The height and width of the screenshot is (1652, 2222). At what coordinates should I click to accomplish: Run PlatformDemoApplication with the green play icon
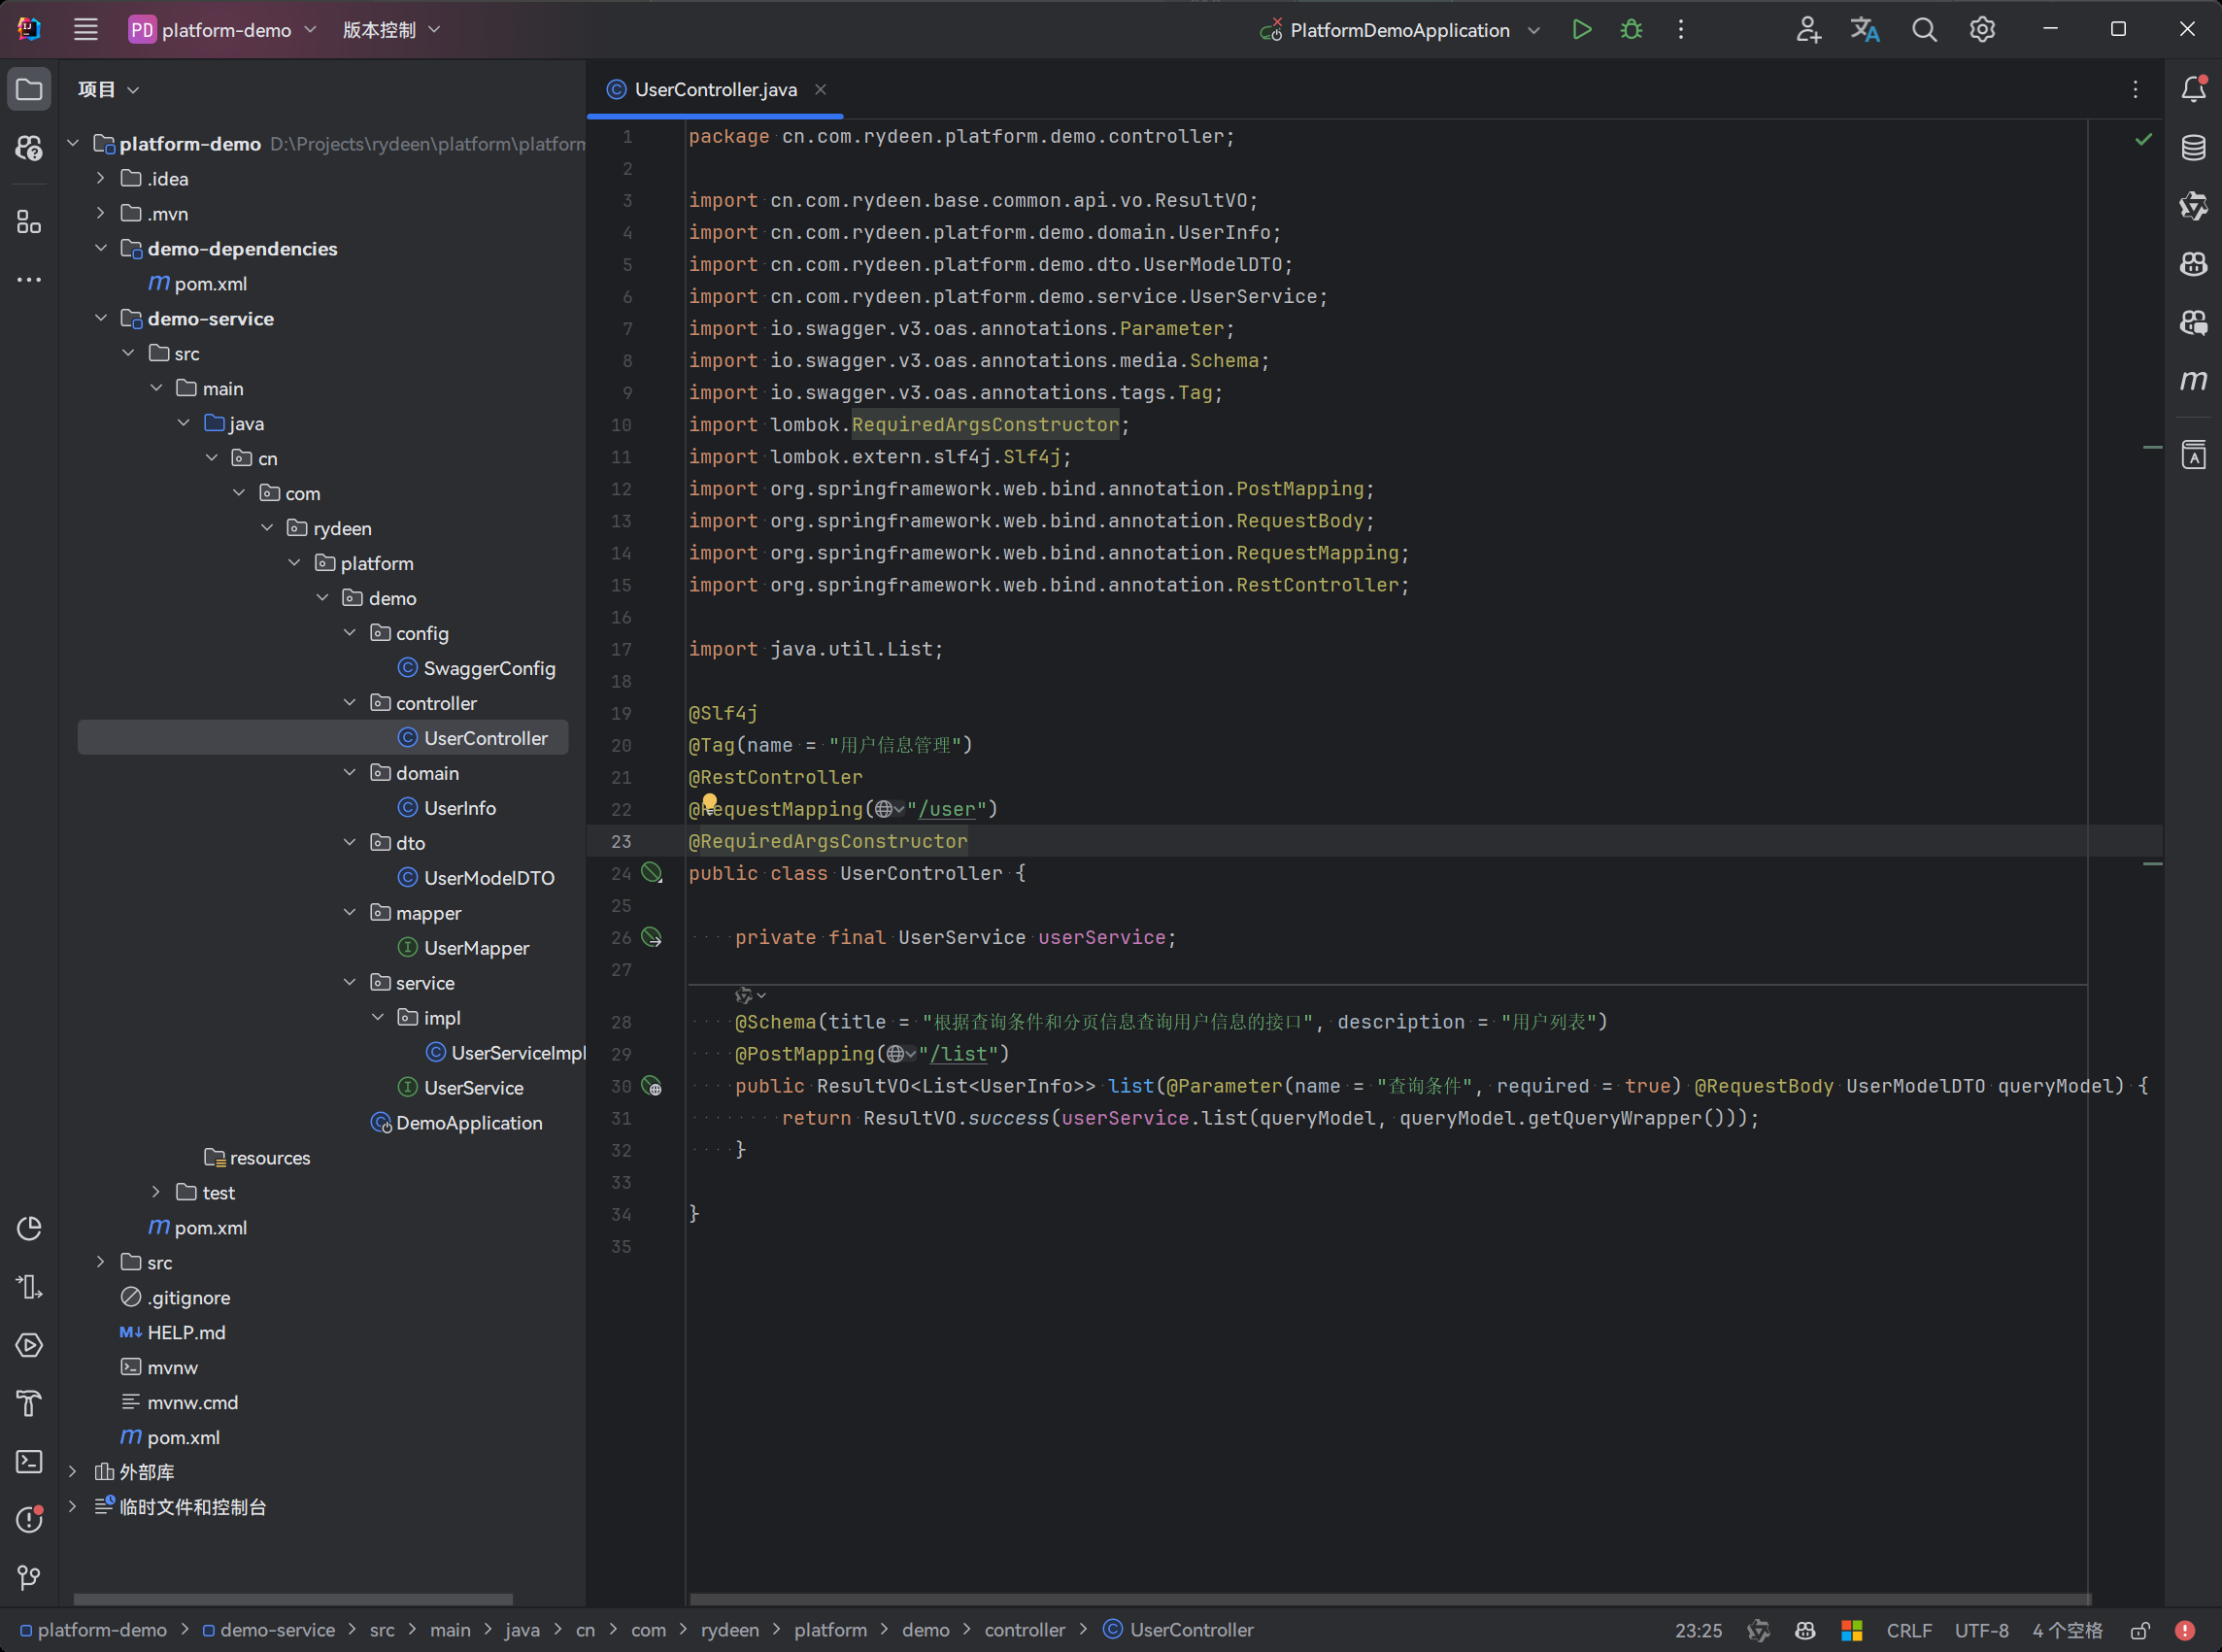click(1581, 30)
